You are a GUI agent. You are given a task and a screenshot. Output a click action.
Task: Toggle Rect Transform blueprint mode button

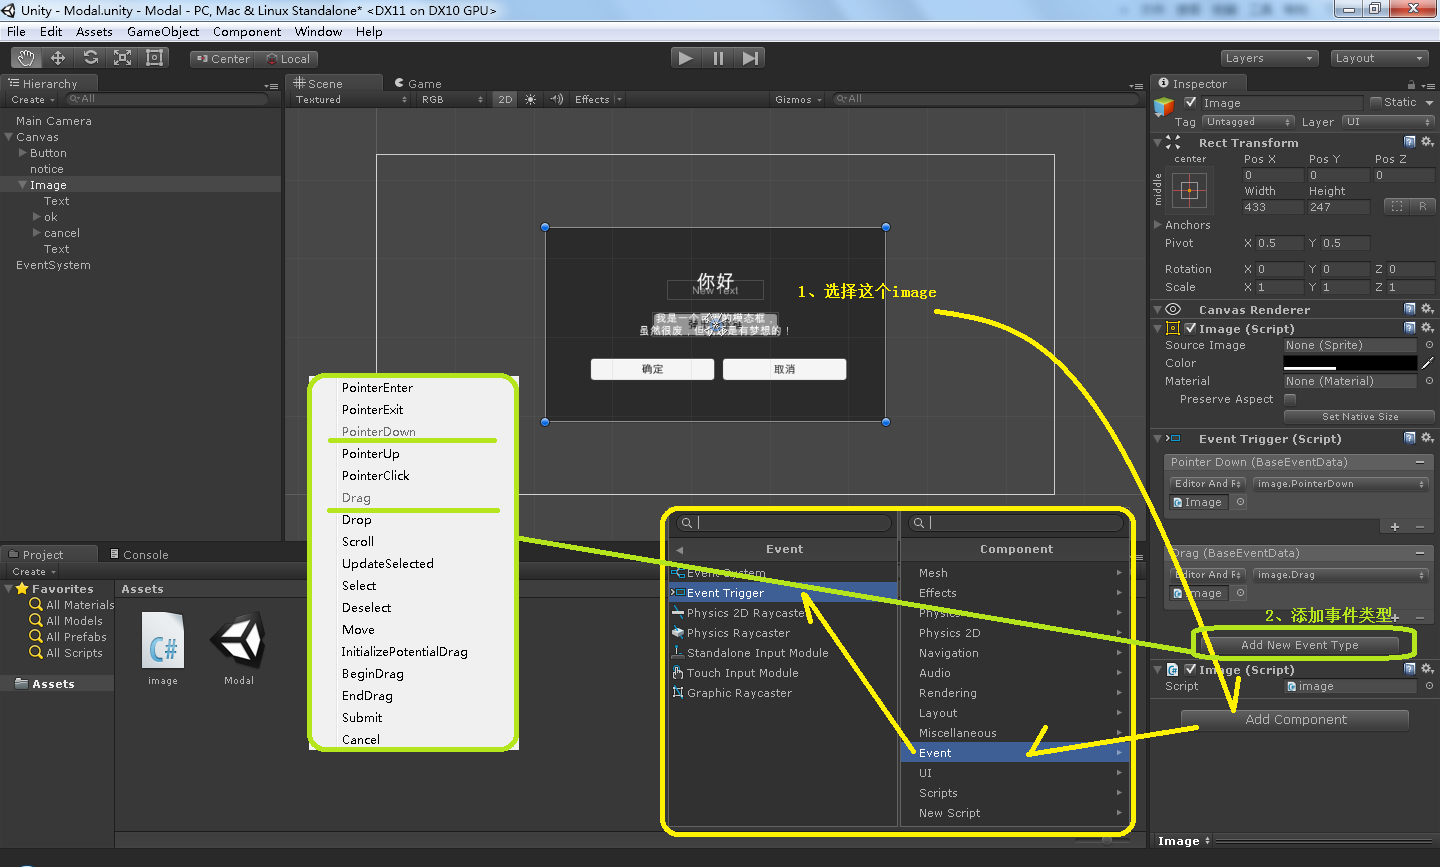point(1396,206)
